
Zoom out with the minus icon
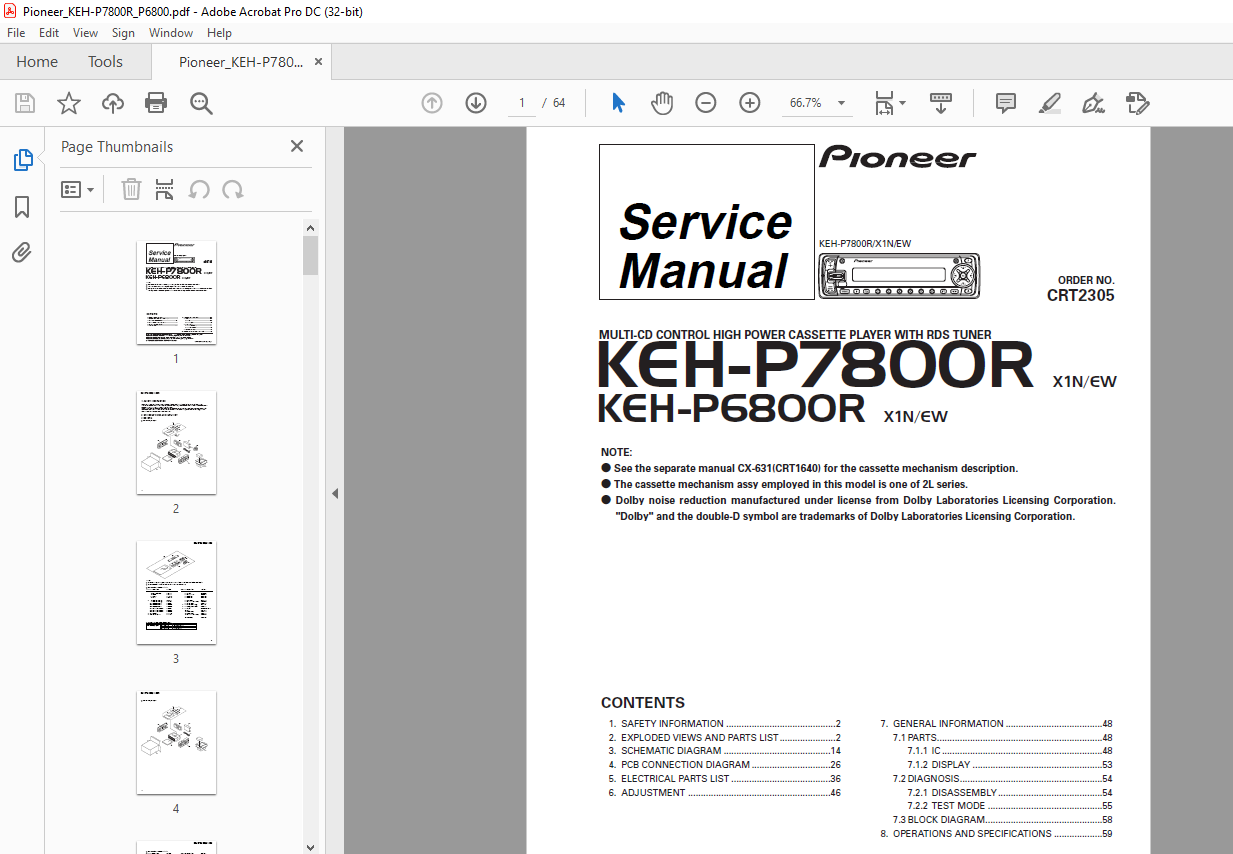tap(706, 103)
